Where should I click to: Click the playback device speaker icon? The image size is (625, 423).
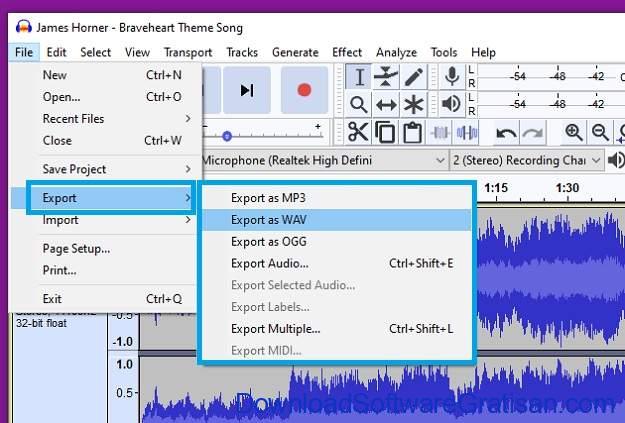(616, 160)
